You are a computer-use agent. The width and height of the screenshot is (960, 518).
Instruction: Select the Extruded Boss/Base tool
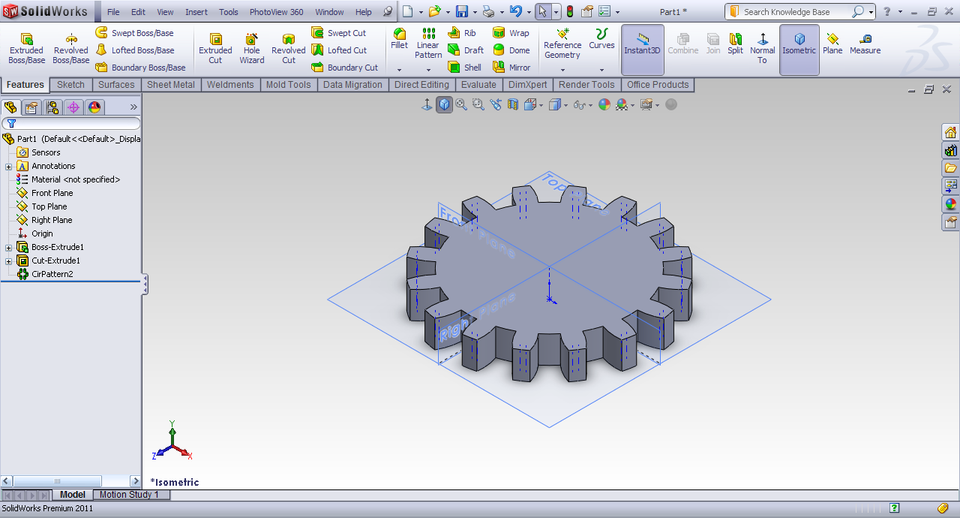click(x=26, y=47)
